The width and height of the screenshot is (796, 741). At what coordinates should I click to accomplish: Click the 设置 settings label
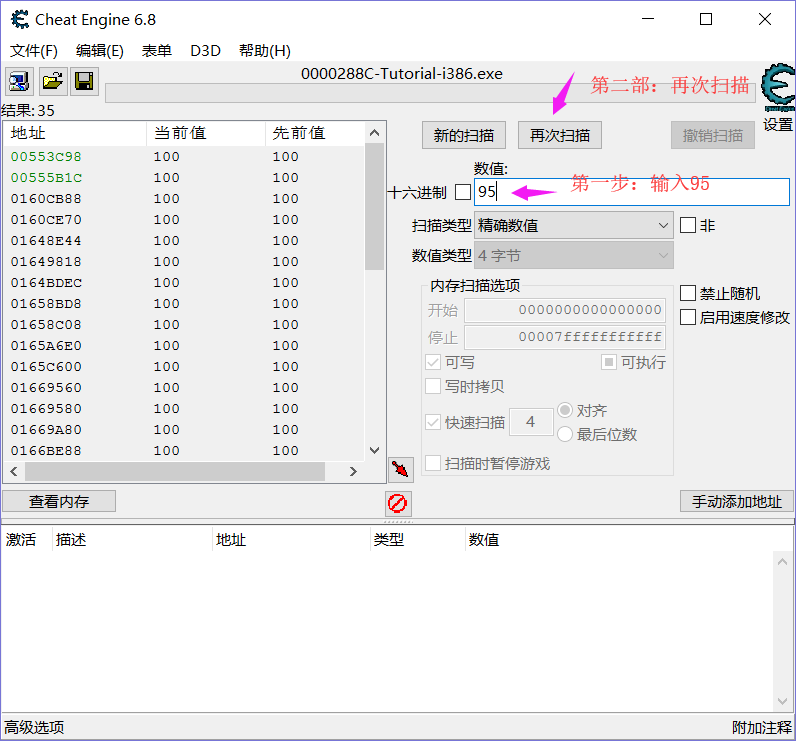tap(778, 124)
